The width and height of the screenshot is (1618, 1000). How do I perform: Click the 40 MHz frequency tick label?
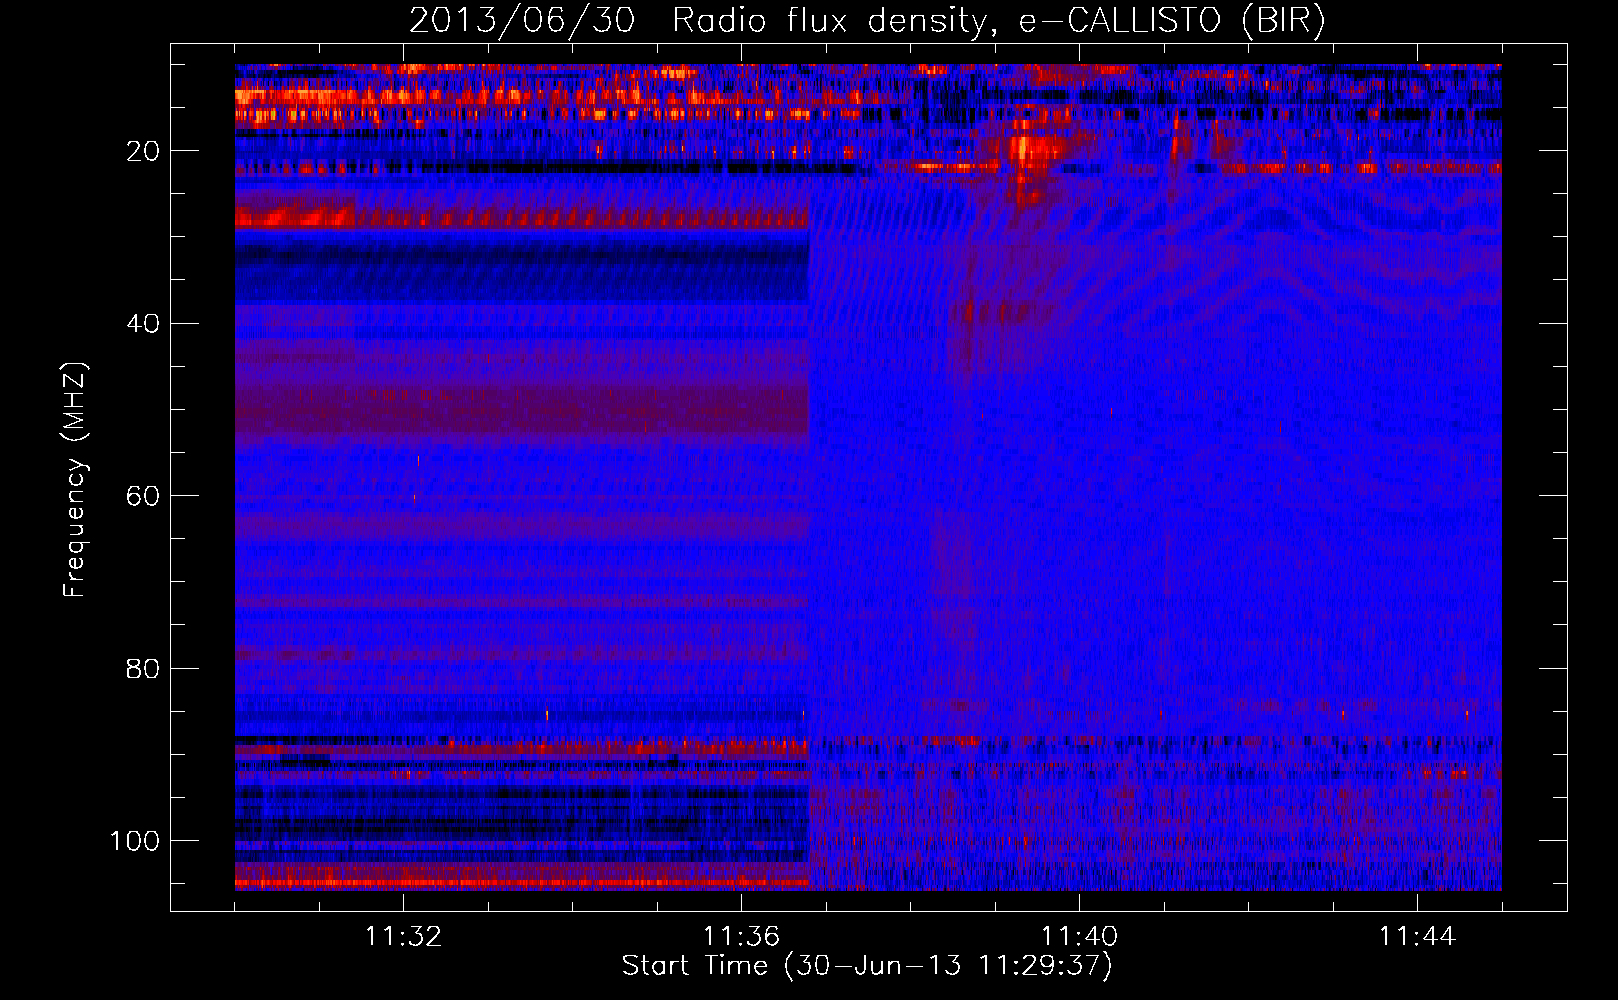(143, 323)
